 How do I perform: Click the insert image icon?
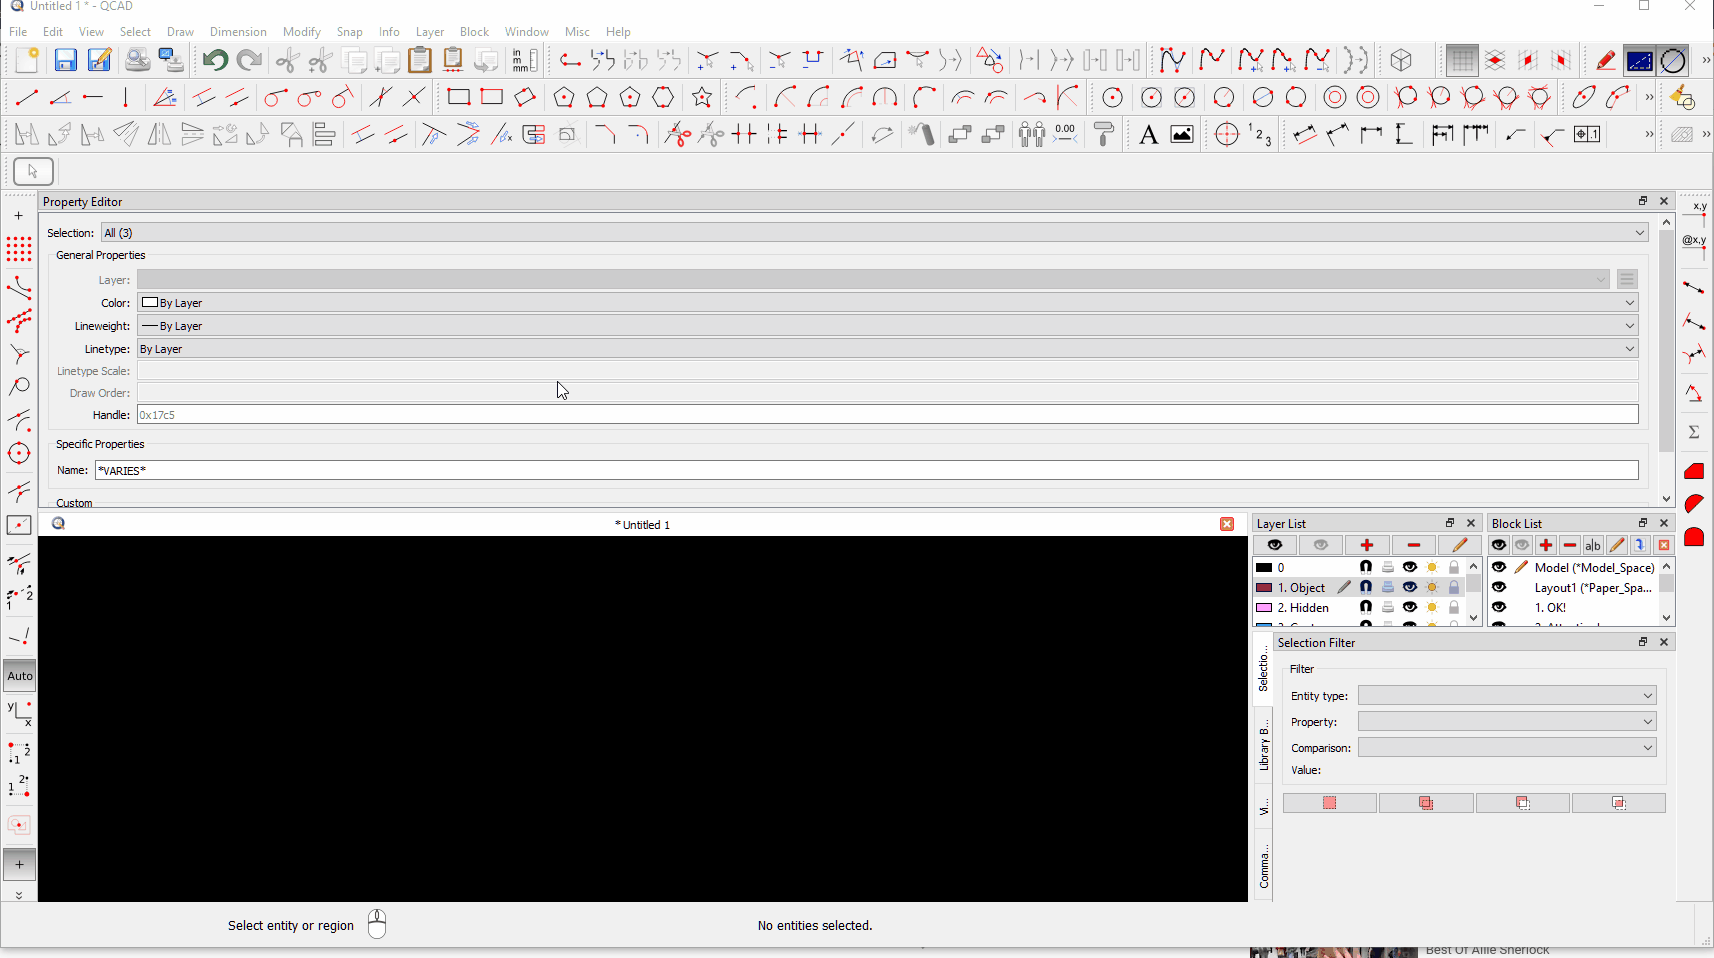1182,134
